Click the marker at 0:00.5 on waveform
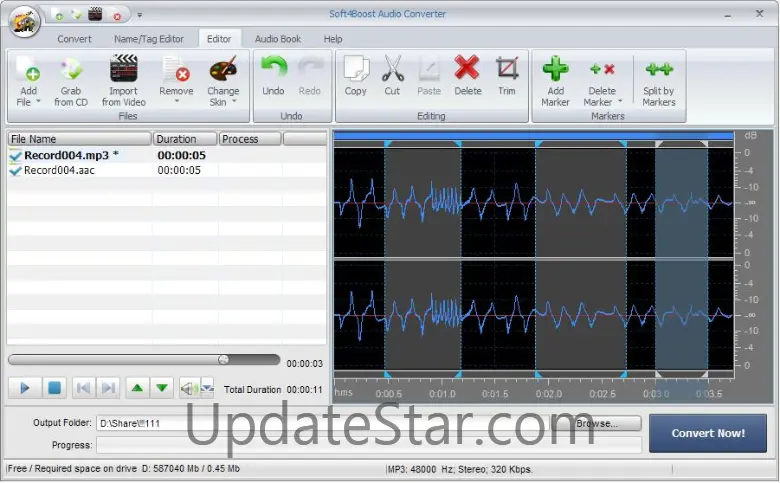Image resolution: width=780 pixels, height=483 pixels. [388, 144]
